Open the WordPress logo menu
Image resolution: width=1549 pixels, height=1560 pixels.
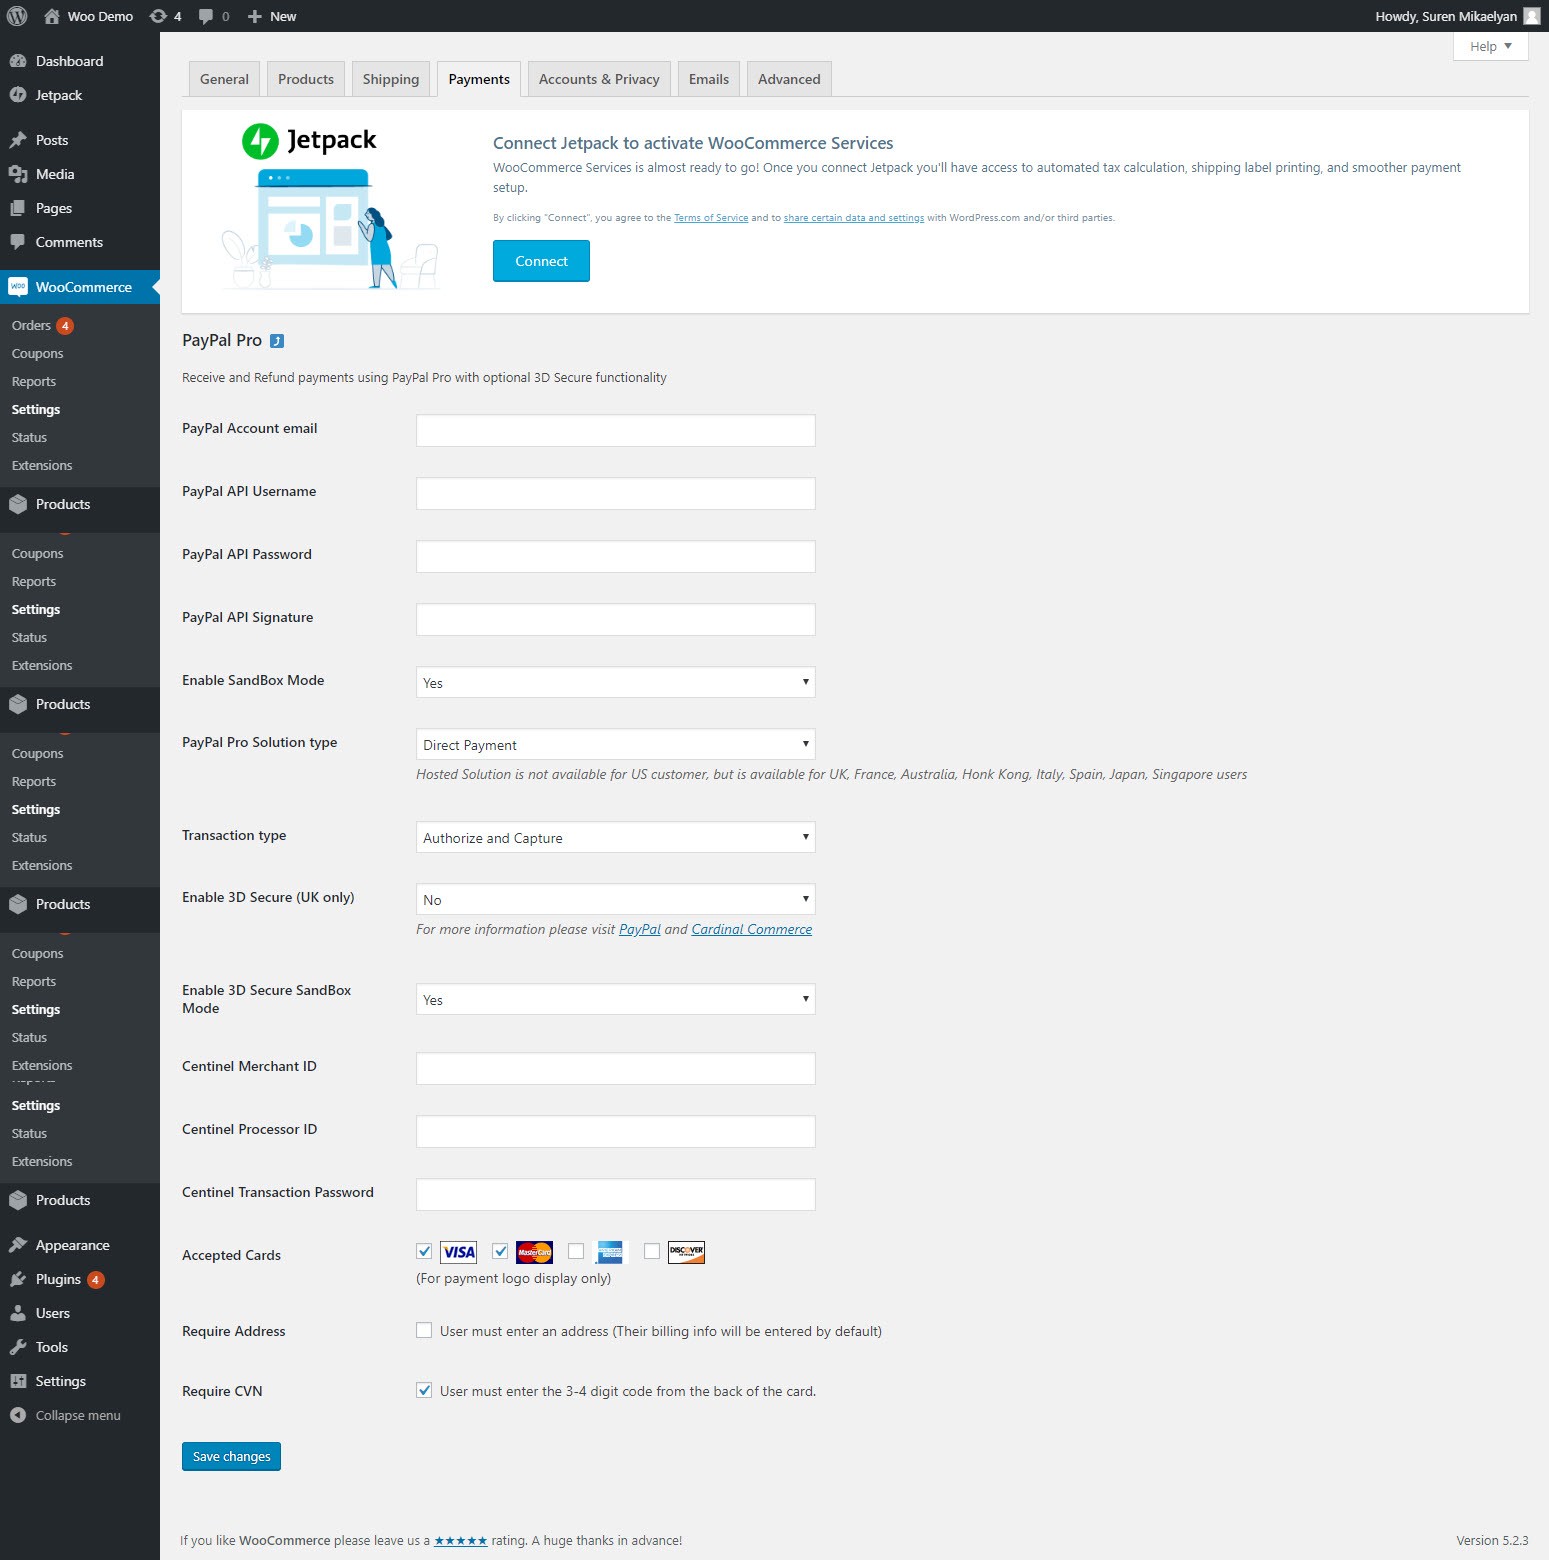(17, 16)
